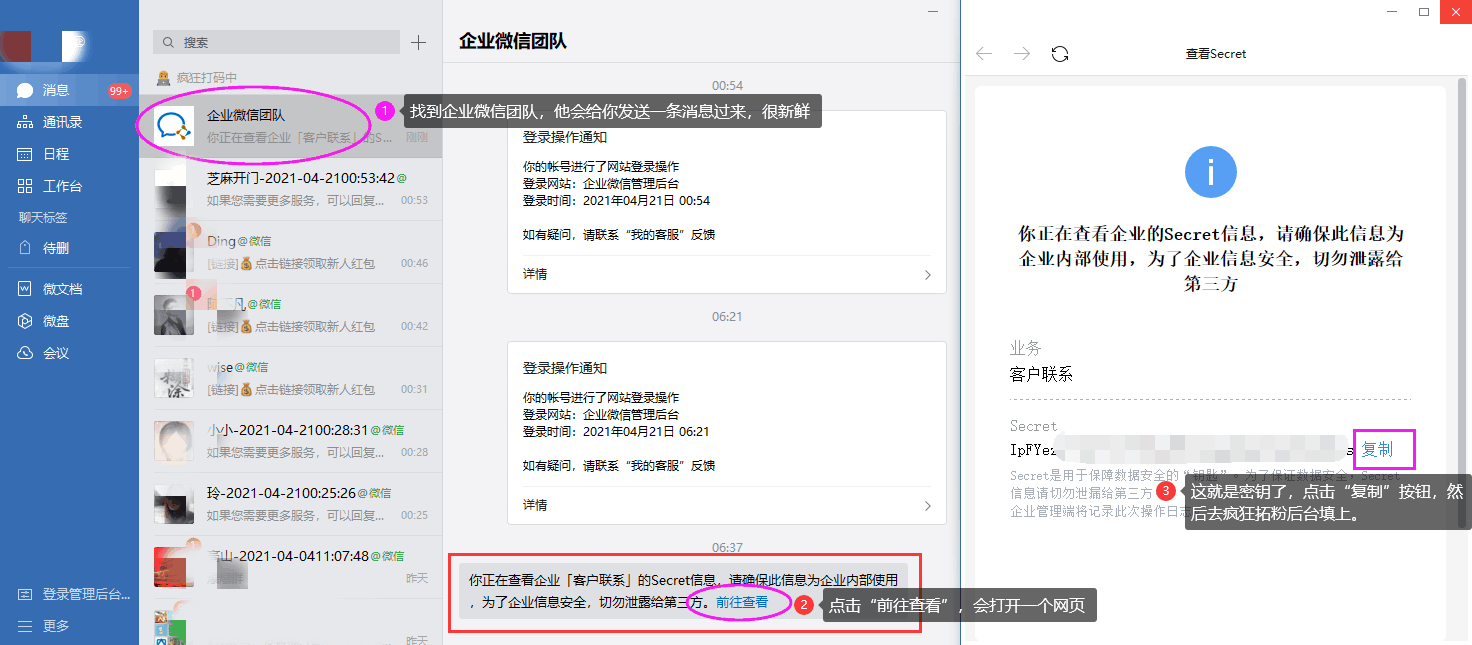
Task: Open 详情 of the 06:21 login notice
Action: click(726, 505)
